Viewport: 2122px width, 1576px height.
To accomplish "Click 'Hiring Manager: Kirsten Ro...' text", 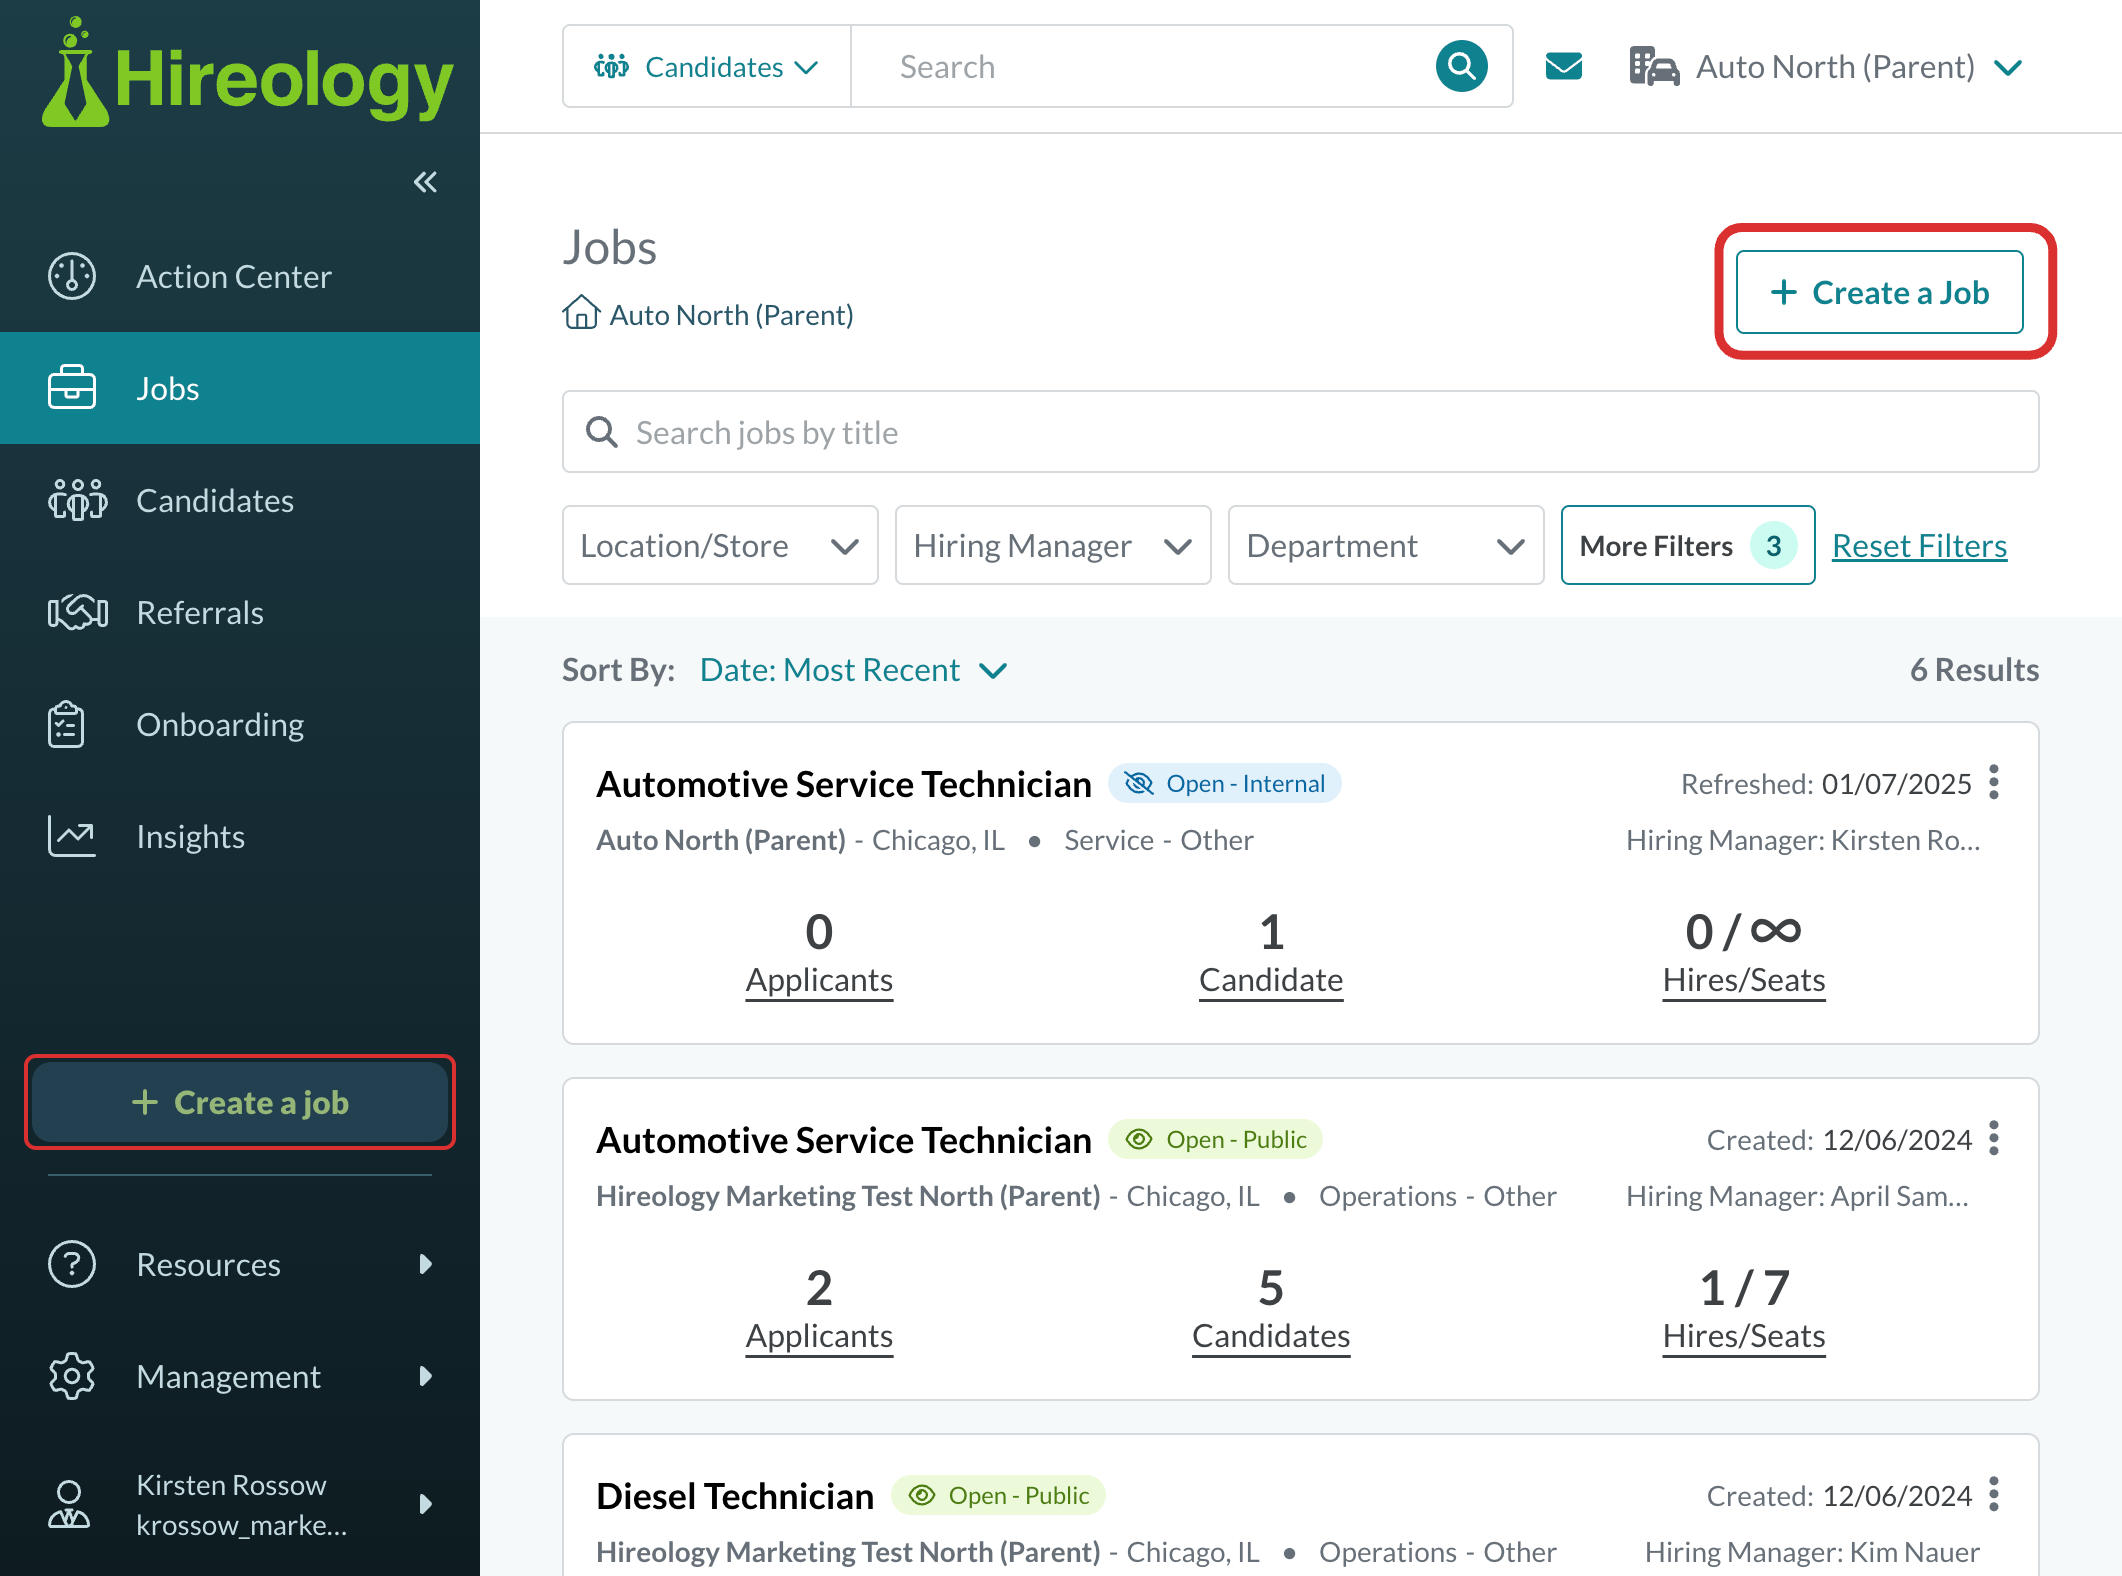I will [x=1803, y=840].
